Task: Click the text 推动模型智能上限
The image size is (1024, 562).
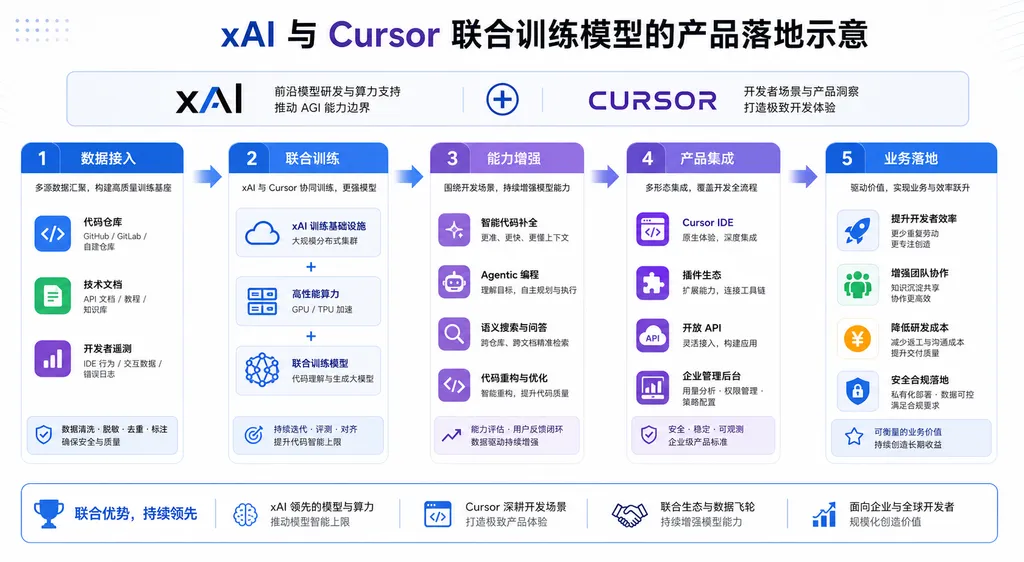Action: 310,522
